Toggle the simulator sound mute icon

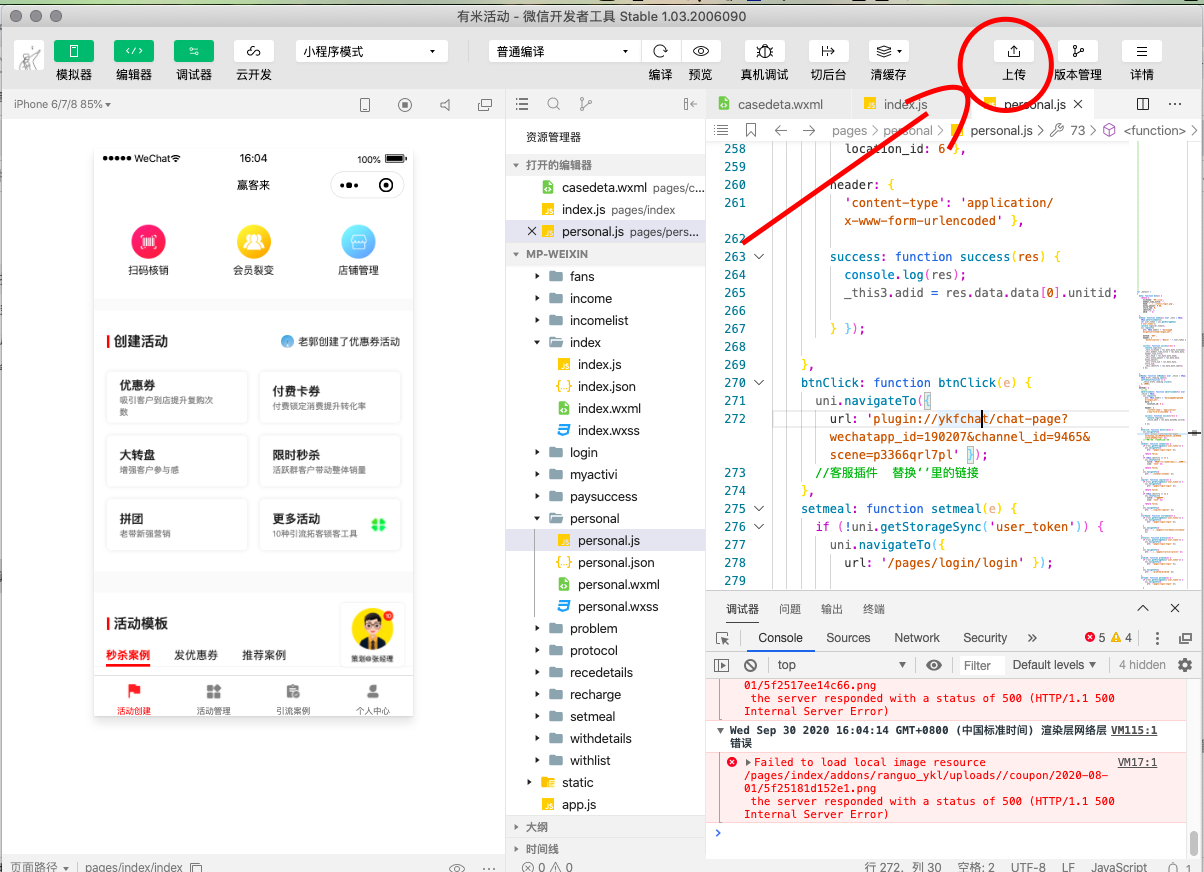click(x=445, y=105)
